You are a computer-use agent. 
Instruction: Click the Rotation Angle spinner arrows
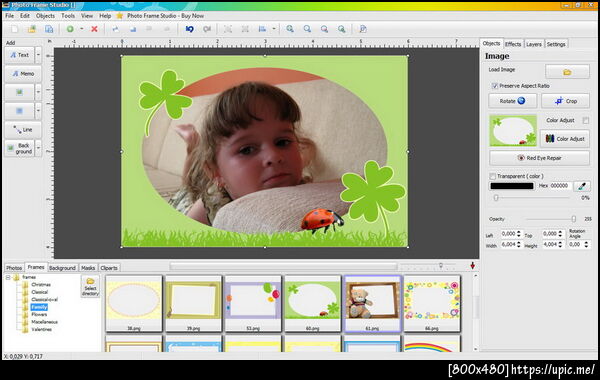586,244
